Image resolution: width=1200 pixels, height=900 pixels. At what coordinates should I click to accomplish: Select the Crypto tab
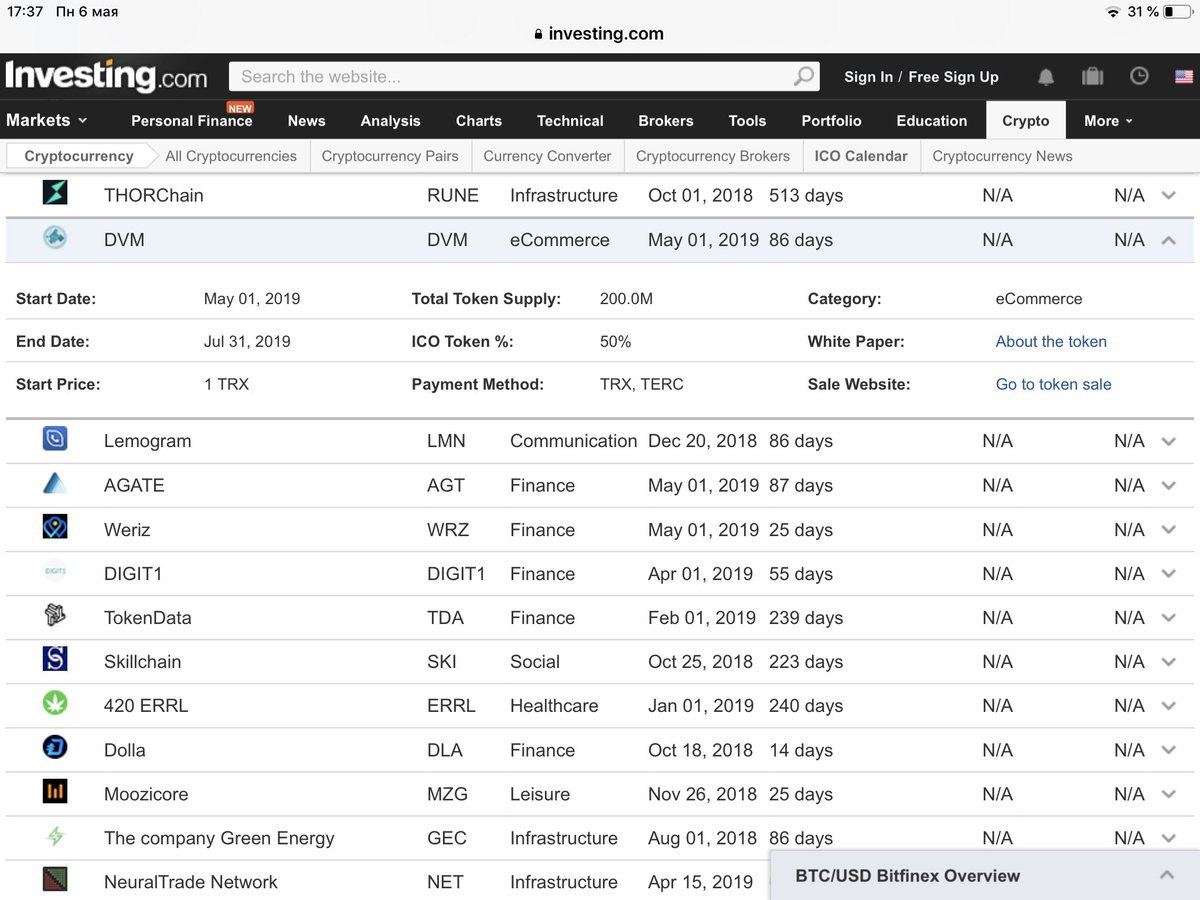pos(1026,121)
